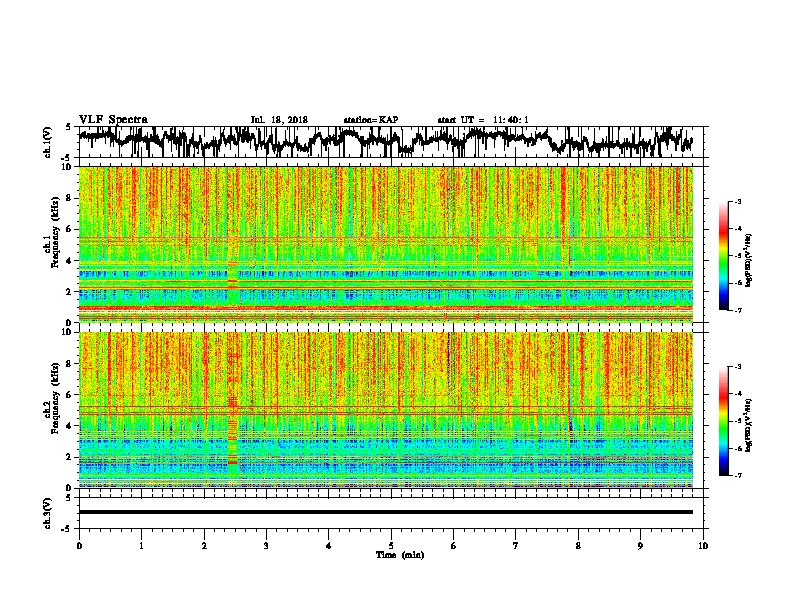The height and width of the screenshot is (612, 792).
Task: Click the flat black ch.3 voltage trace
Action: click(x=385, y=512)
